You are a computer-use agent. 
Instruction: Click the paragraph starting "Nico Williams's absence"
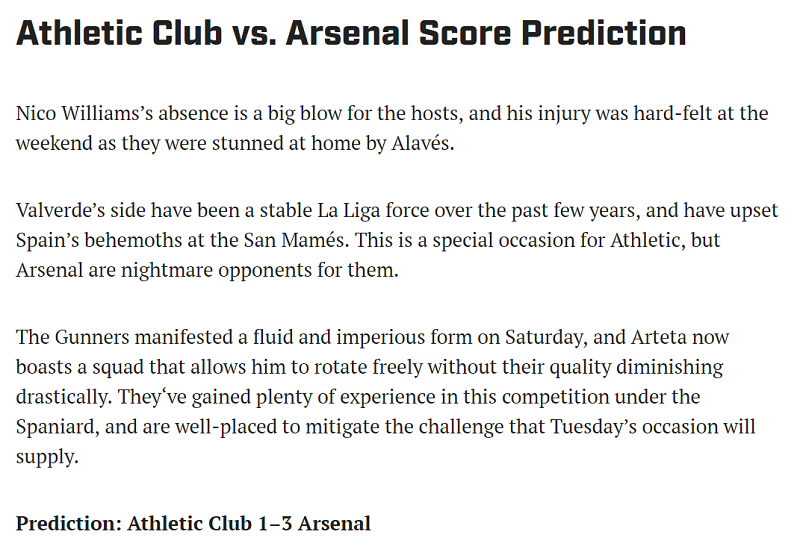tap(392, 128)
